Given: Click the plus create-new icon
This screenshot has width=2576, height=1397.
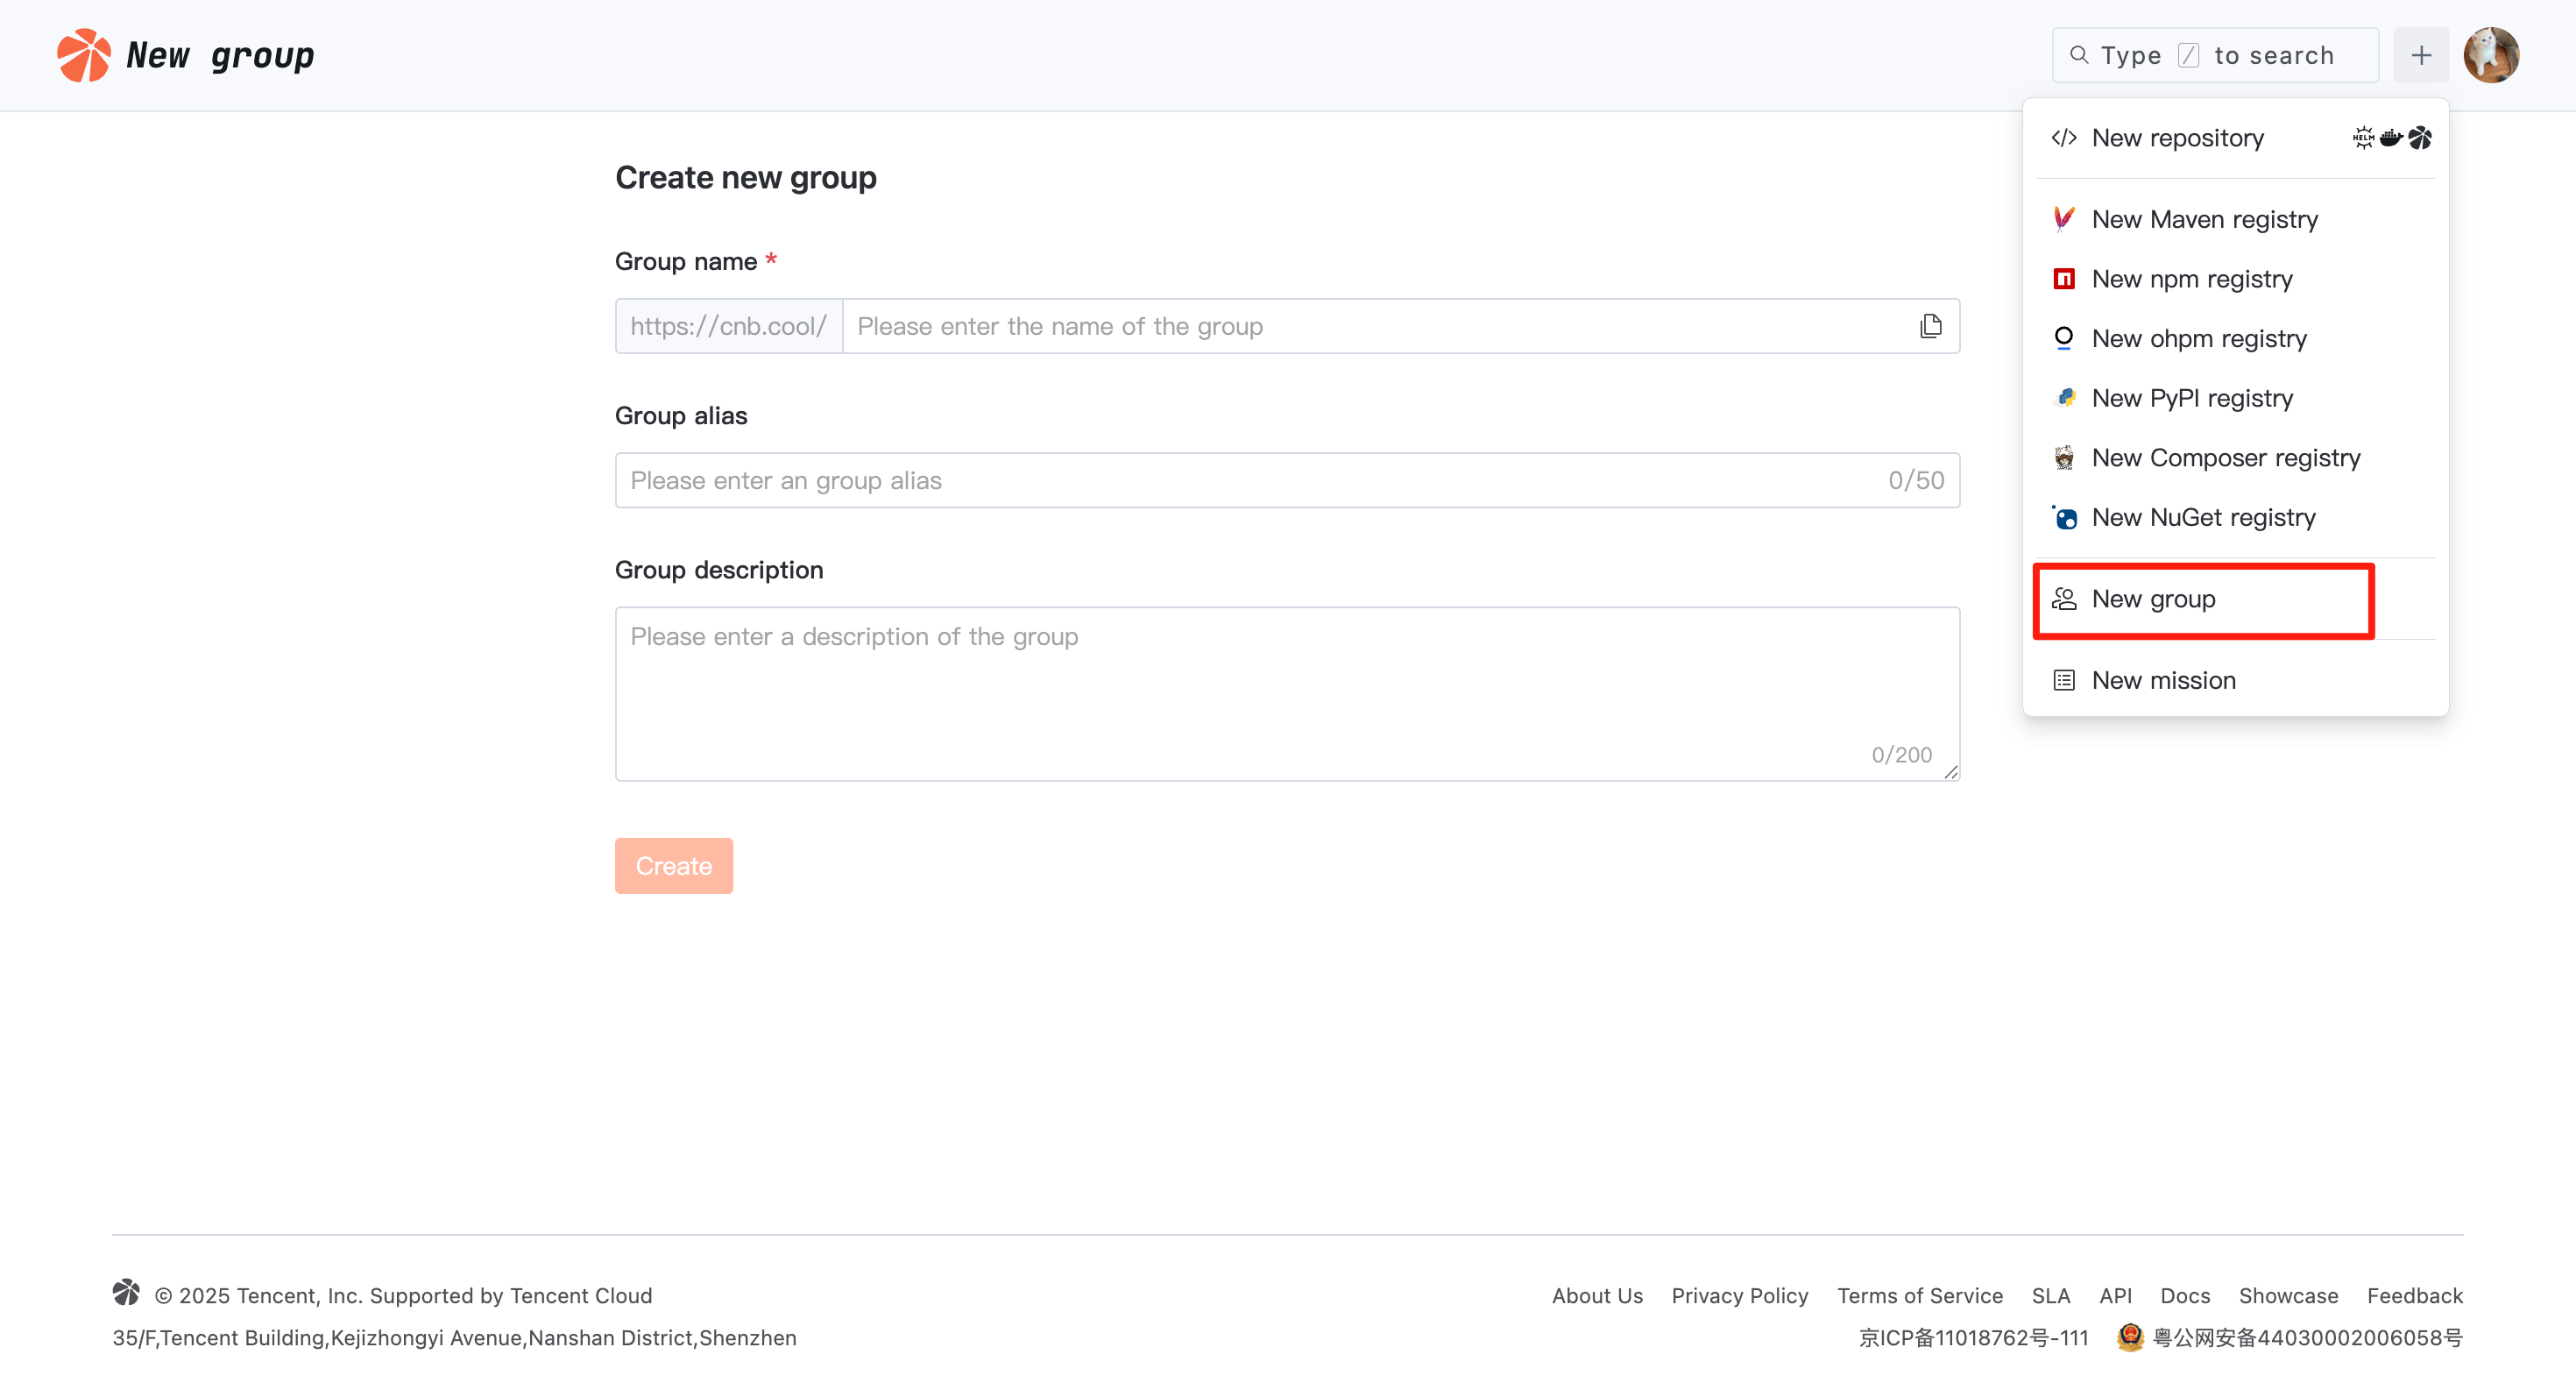Looking at the screenshot, I should pyautogui.click(x=2420, y=55).
